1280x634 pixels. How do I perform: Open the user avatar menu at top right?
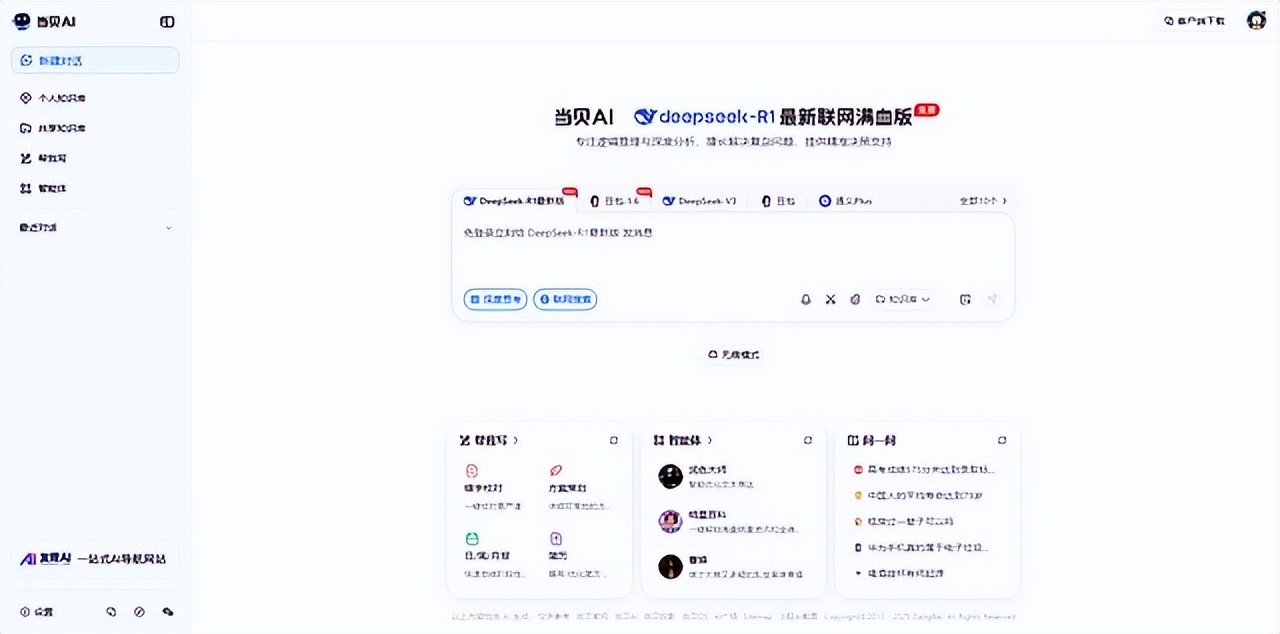1256,20
